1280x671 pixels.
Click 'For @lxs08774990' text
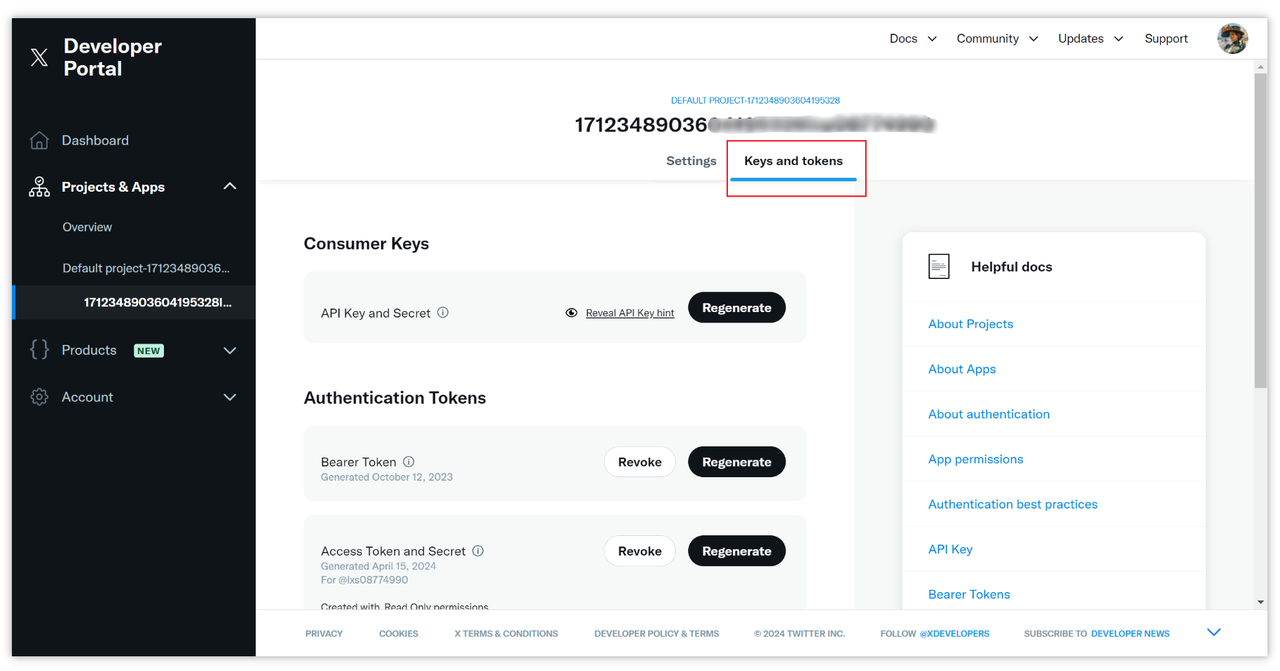pos(364,580)
